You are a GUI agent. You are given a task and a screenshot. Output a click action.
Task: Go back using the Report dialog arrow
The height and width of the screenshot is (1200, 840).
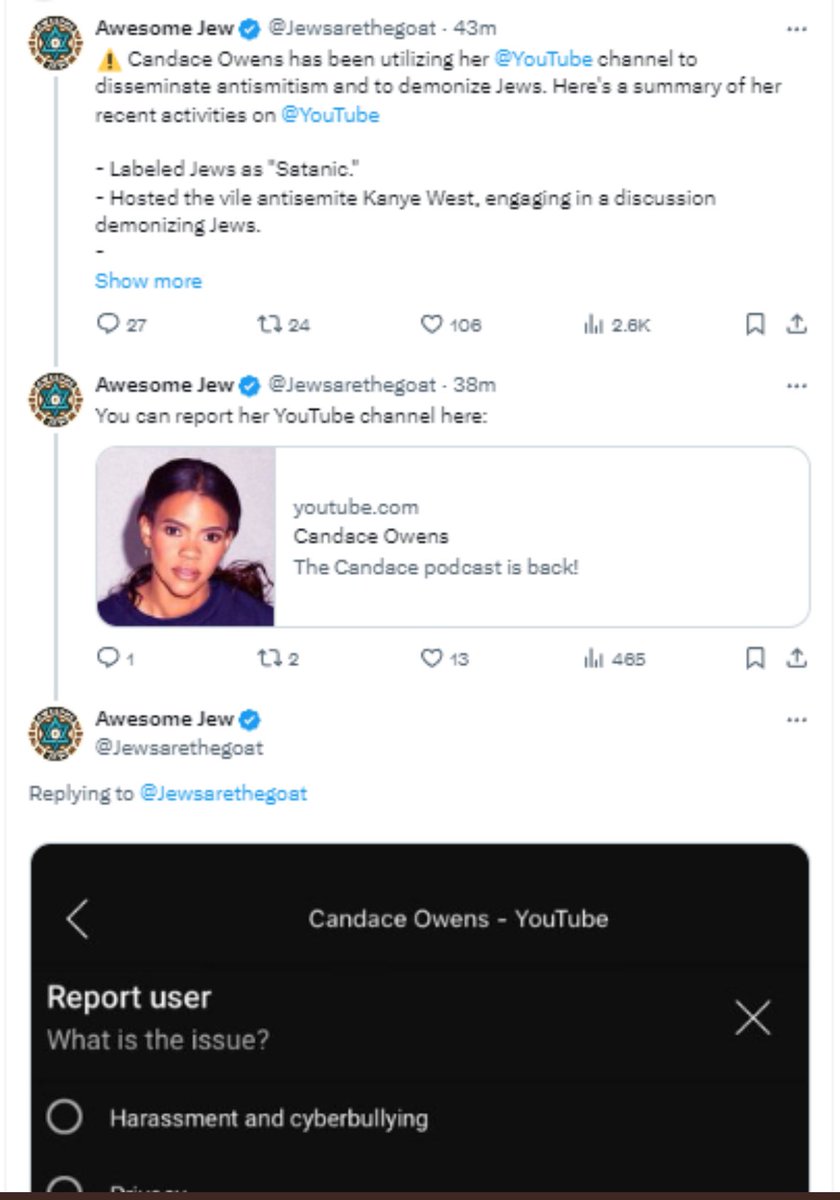78,918
